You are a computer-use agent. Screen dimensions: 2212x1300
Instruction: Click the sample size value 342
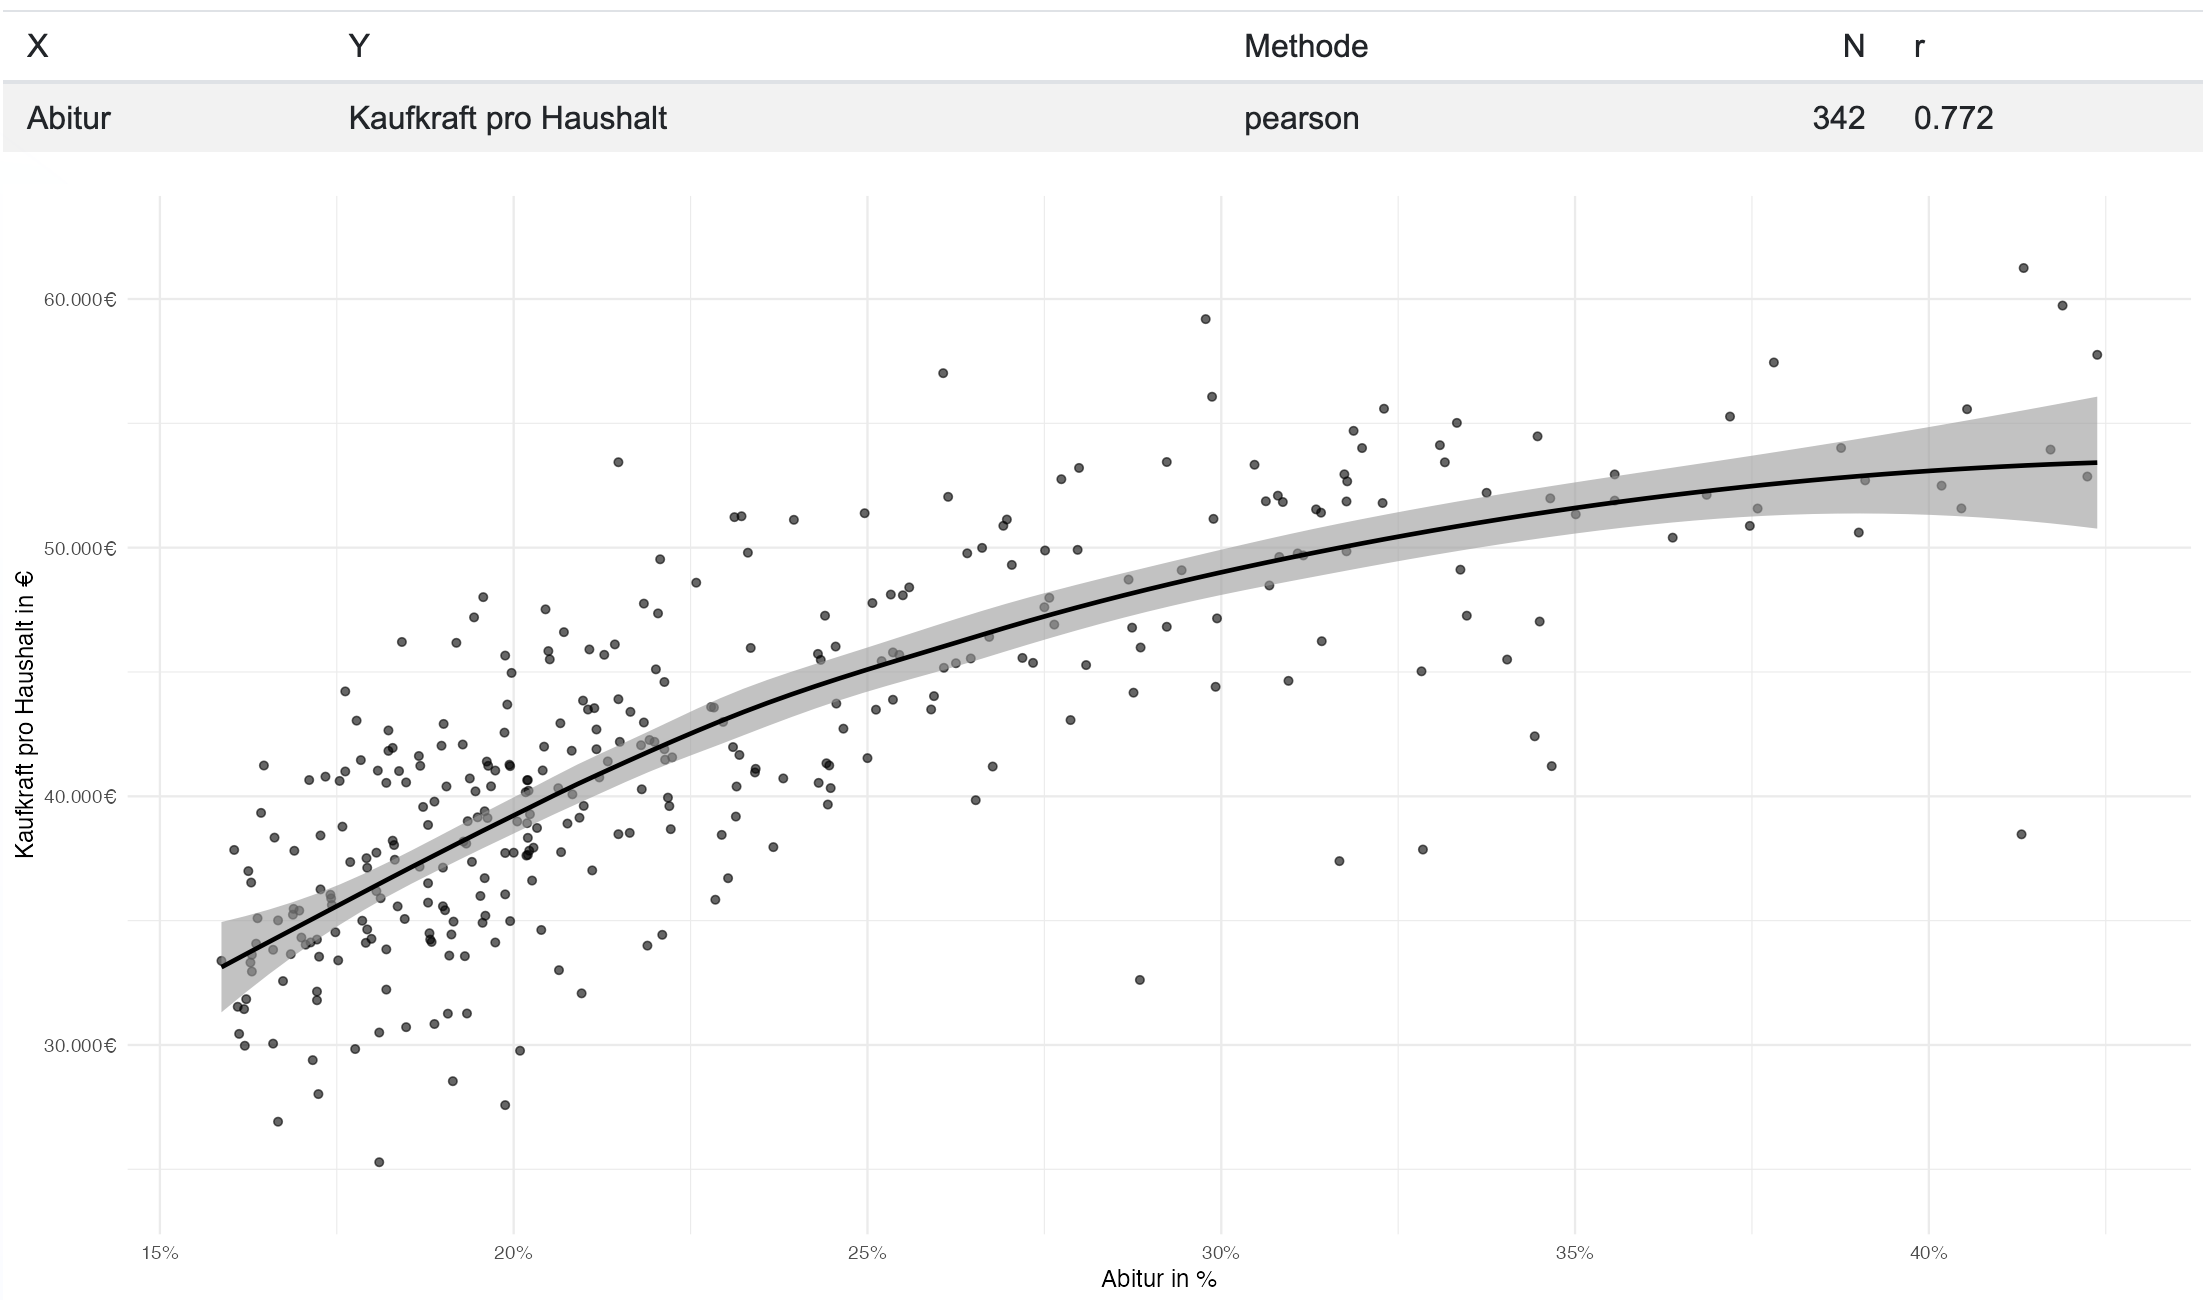click(x=1838, y=118)
